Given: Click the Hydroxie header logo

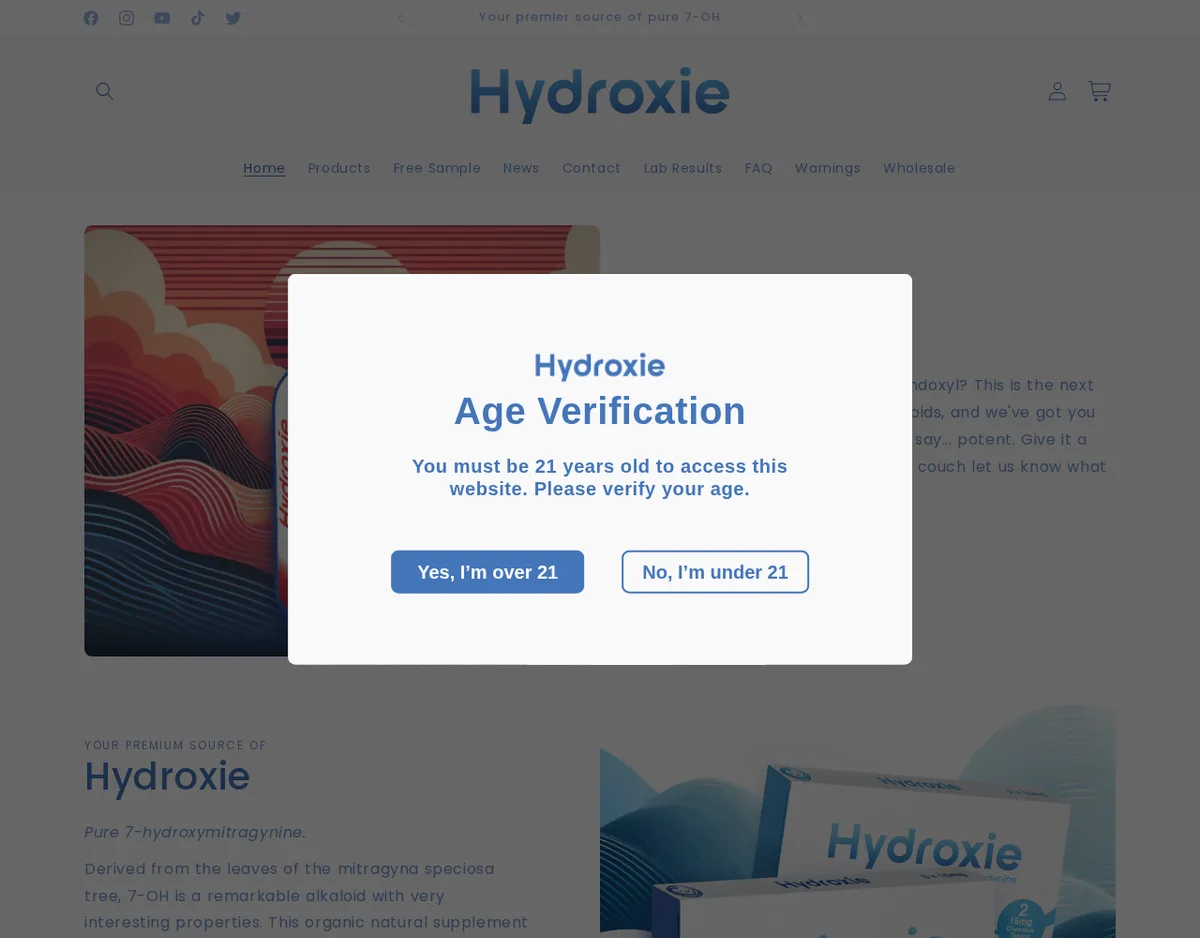Looking at the screenshot, I should [600, 94].
